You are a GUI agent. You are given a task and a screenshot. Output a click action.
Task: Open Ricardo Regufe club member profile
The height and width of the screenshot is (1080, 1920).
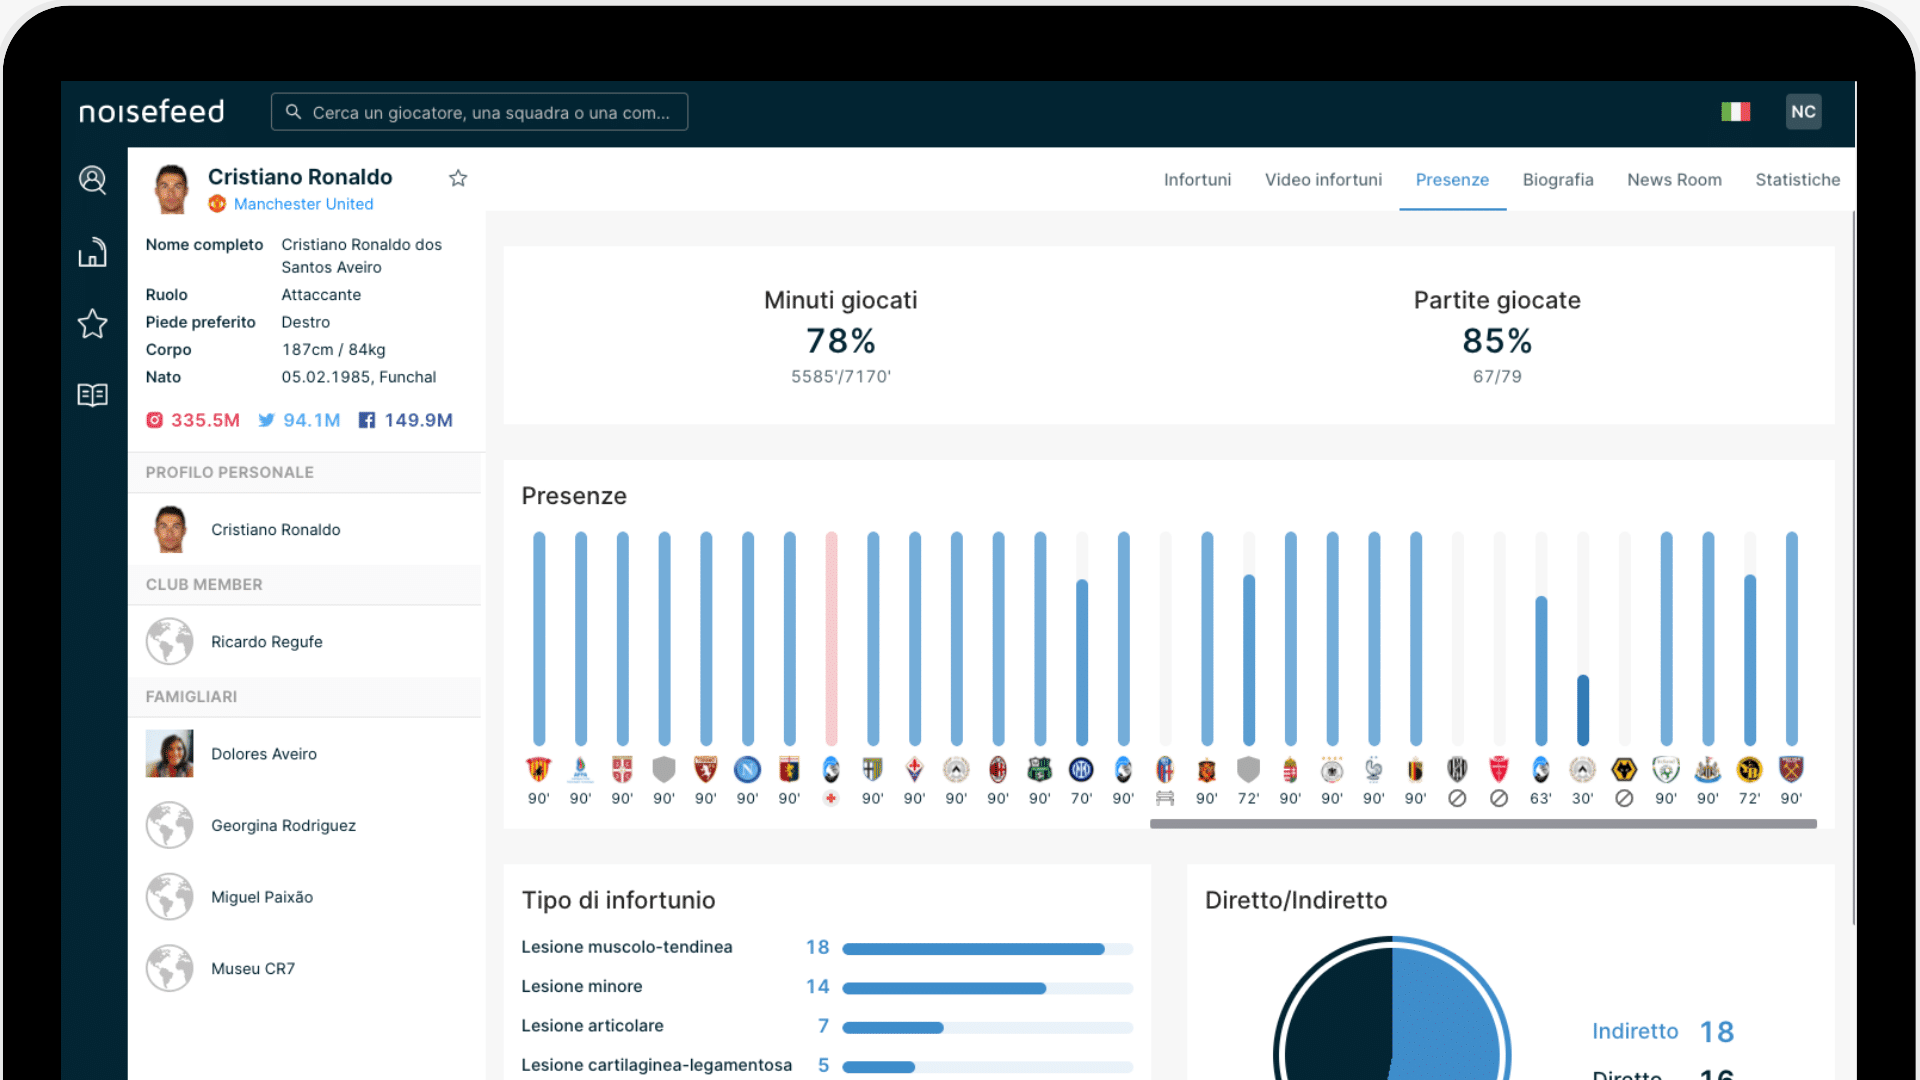point(266,642)
